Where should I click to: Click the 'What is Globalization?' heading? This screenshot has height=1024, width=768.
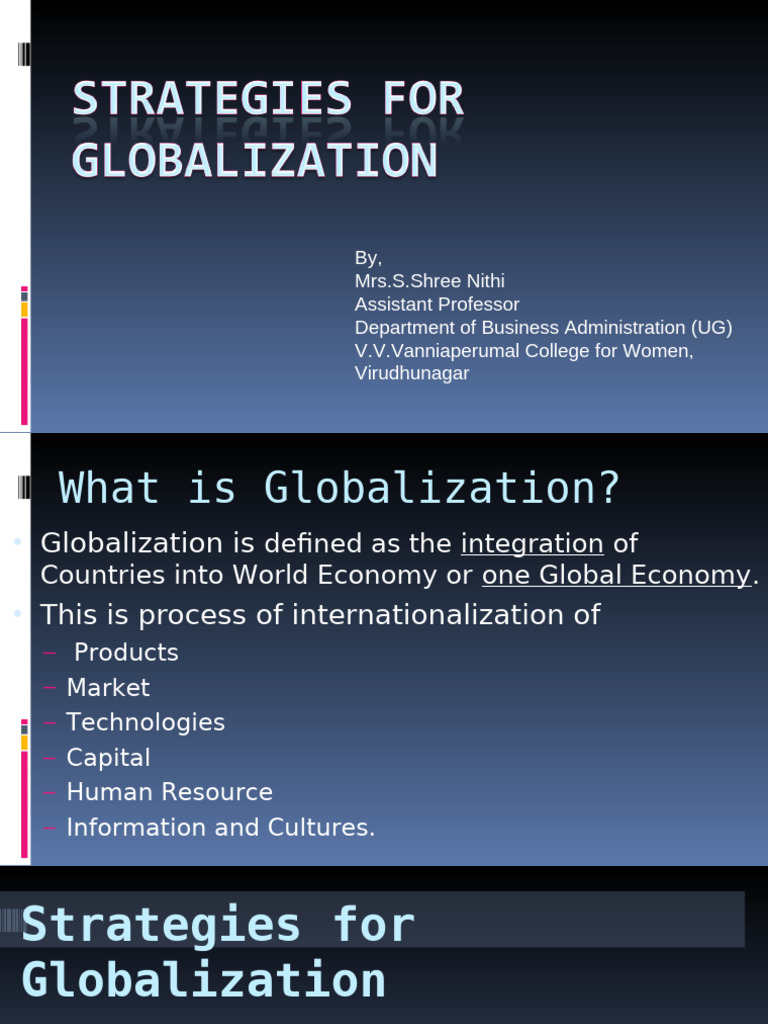click(338, 487)
